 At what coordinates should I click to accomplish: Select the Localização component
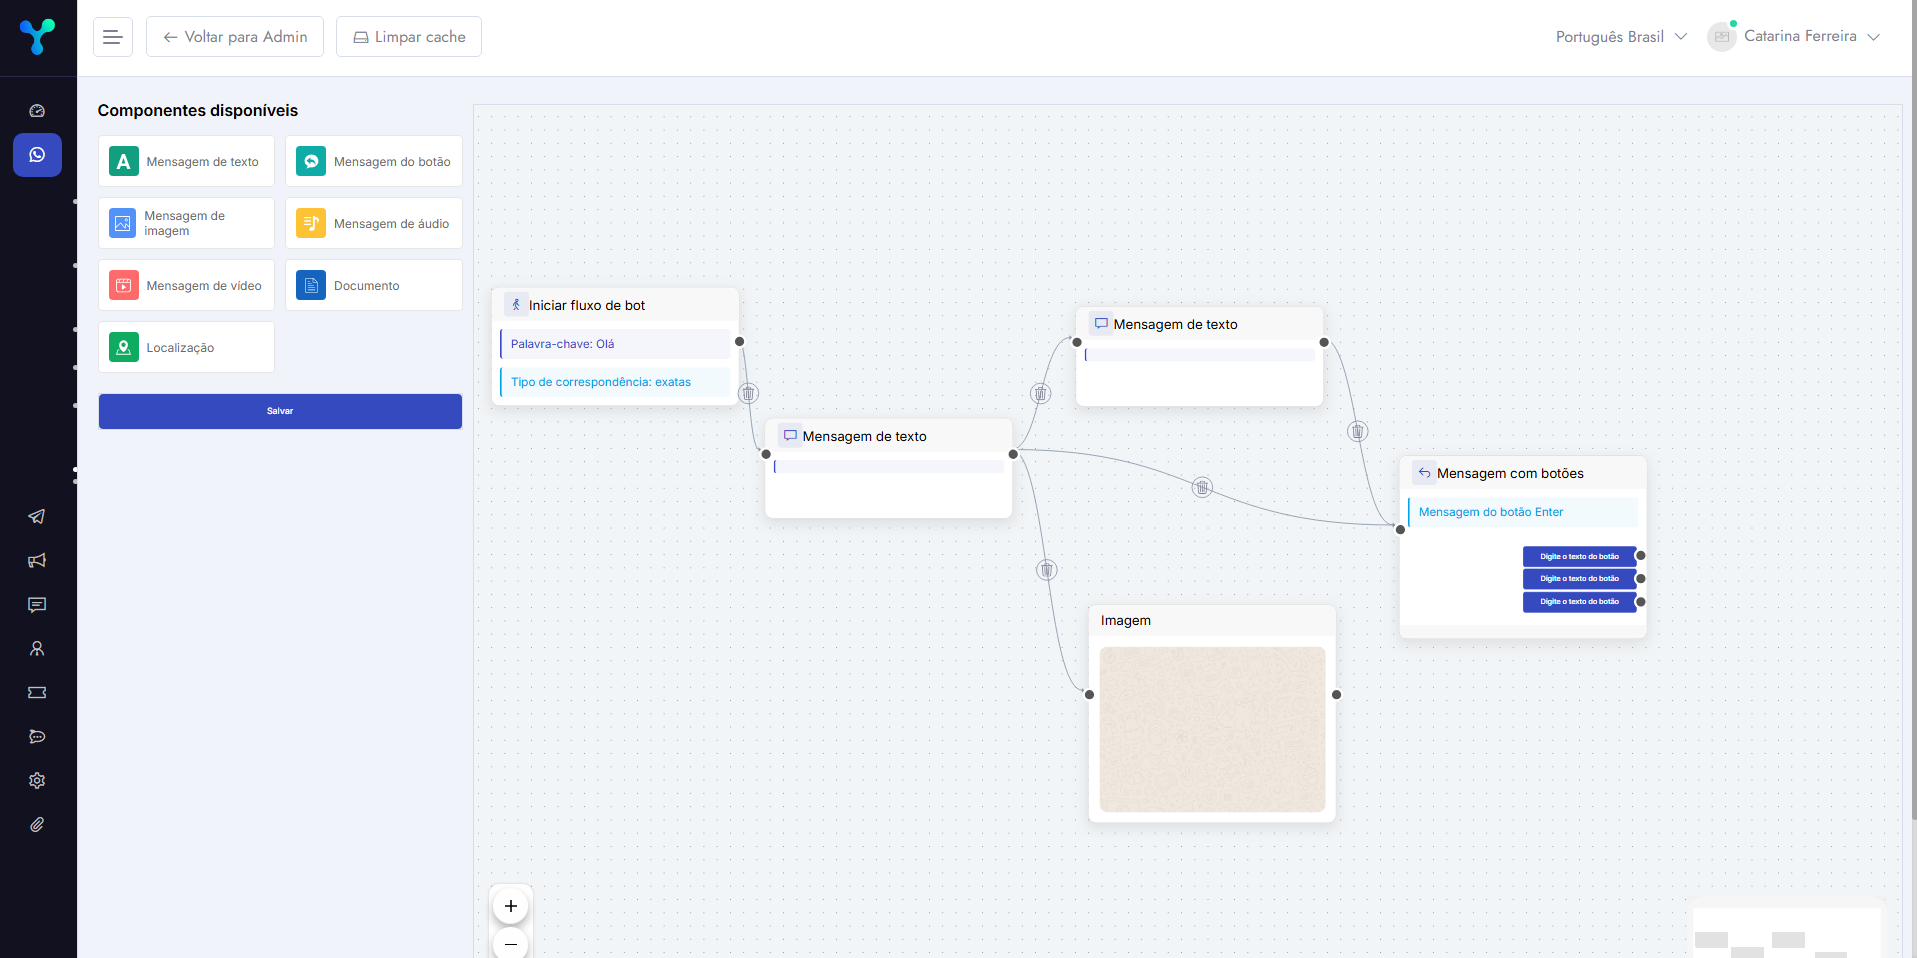[x=186, y=348]
